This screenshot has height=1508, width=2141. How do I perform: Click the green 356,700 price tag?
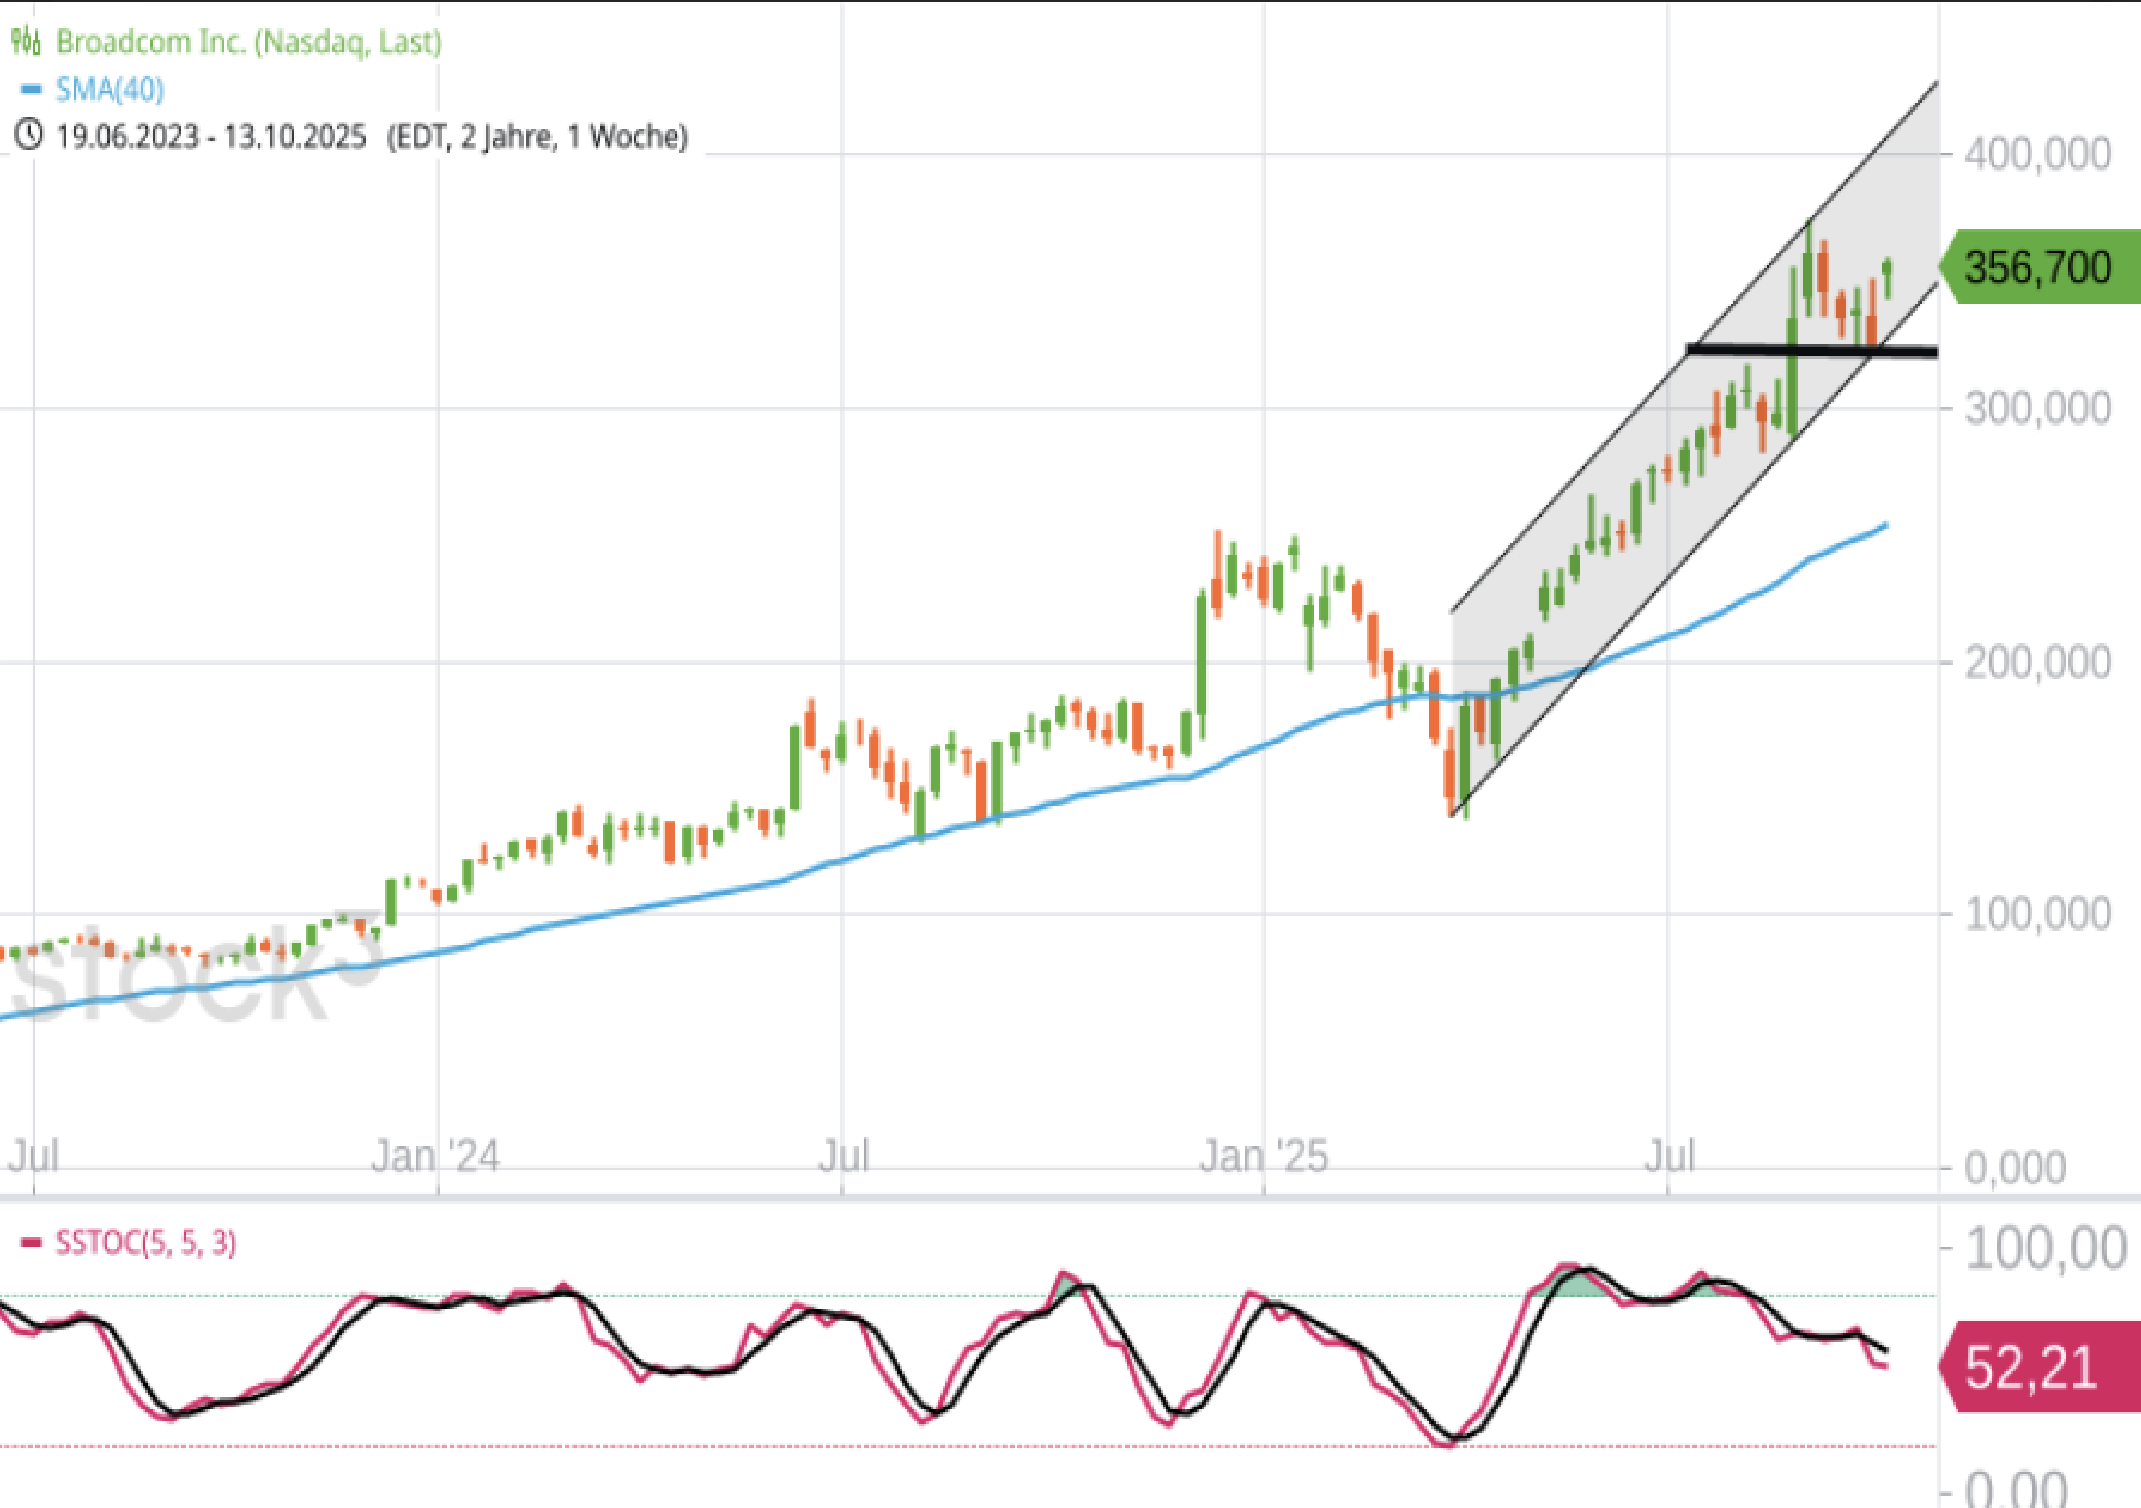click(x=2038, y=267)
